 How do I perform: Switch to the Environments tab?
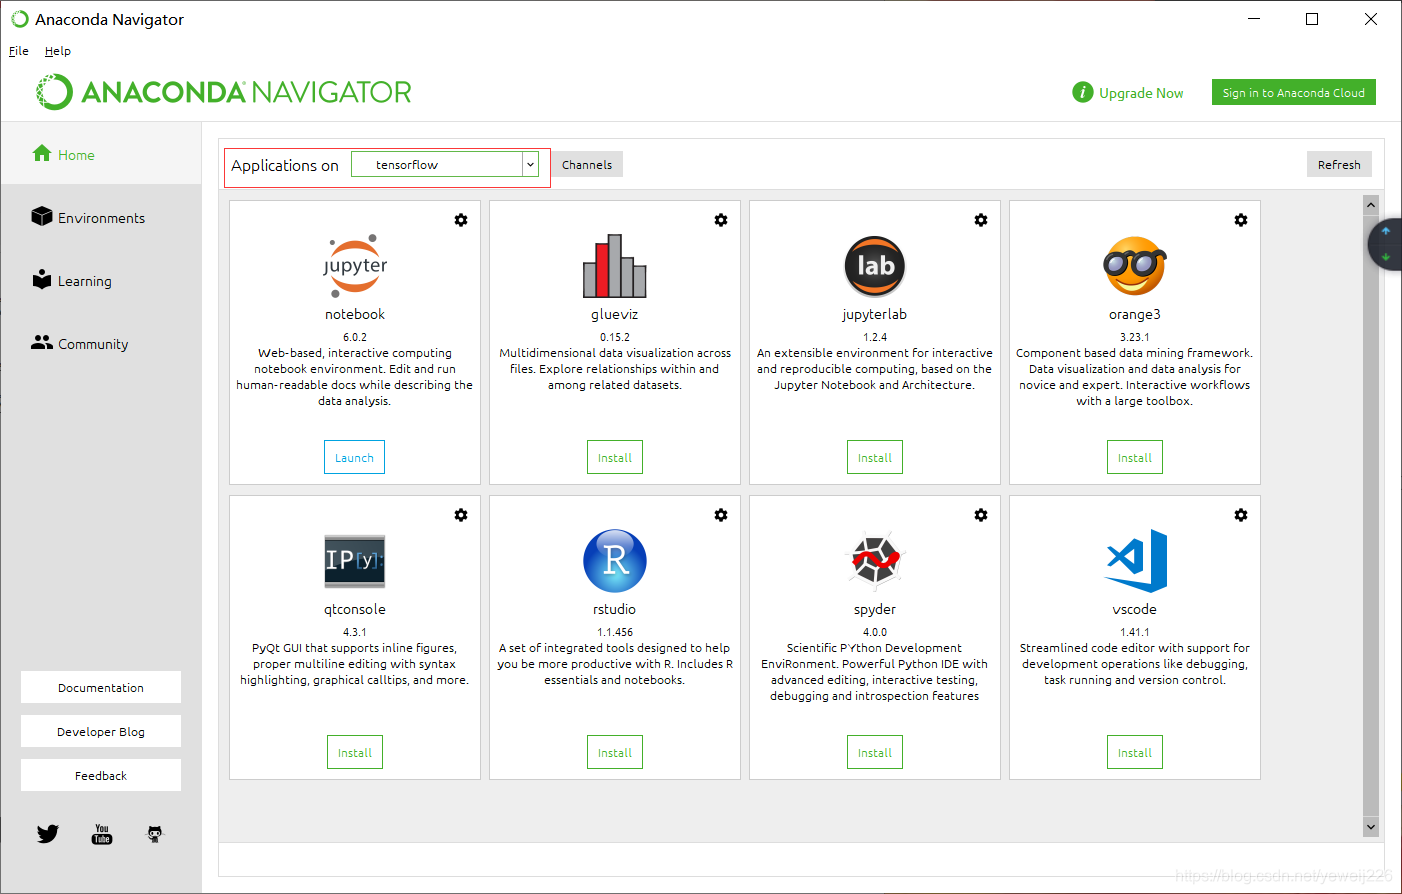tap(101, 217)
